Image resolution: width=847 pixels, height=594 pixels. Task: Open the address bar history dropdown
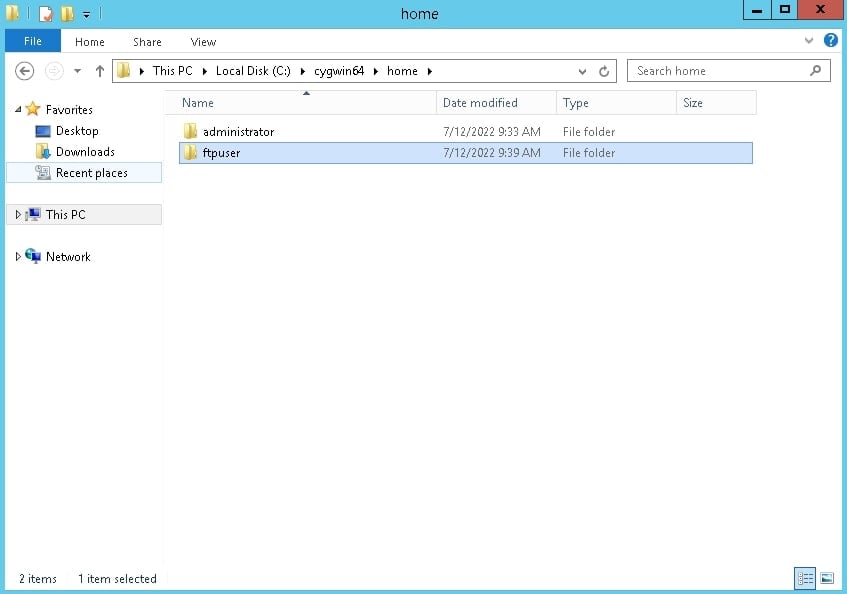582,71
